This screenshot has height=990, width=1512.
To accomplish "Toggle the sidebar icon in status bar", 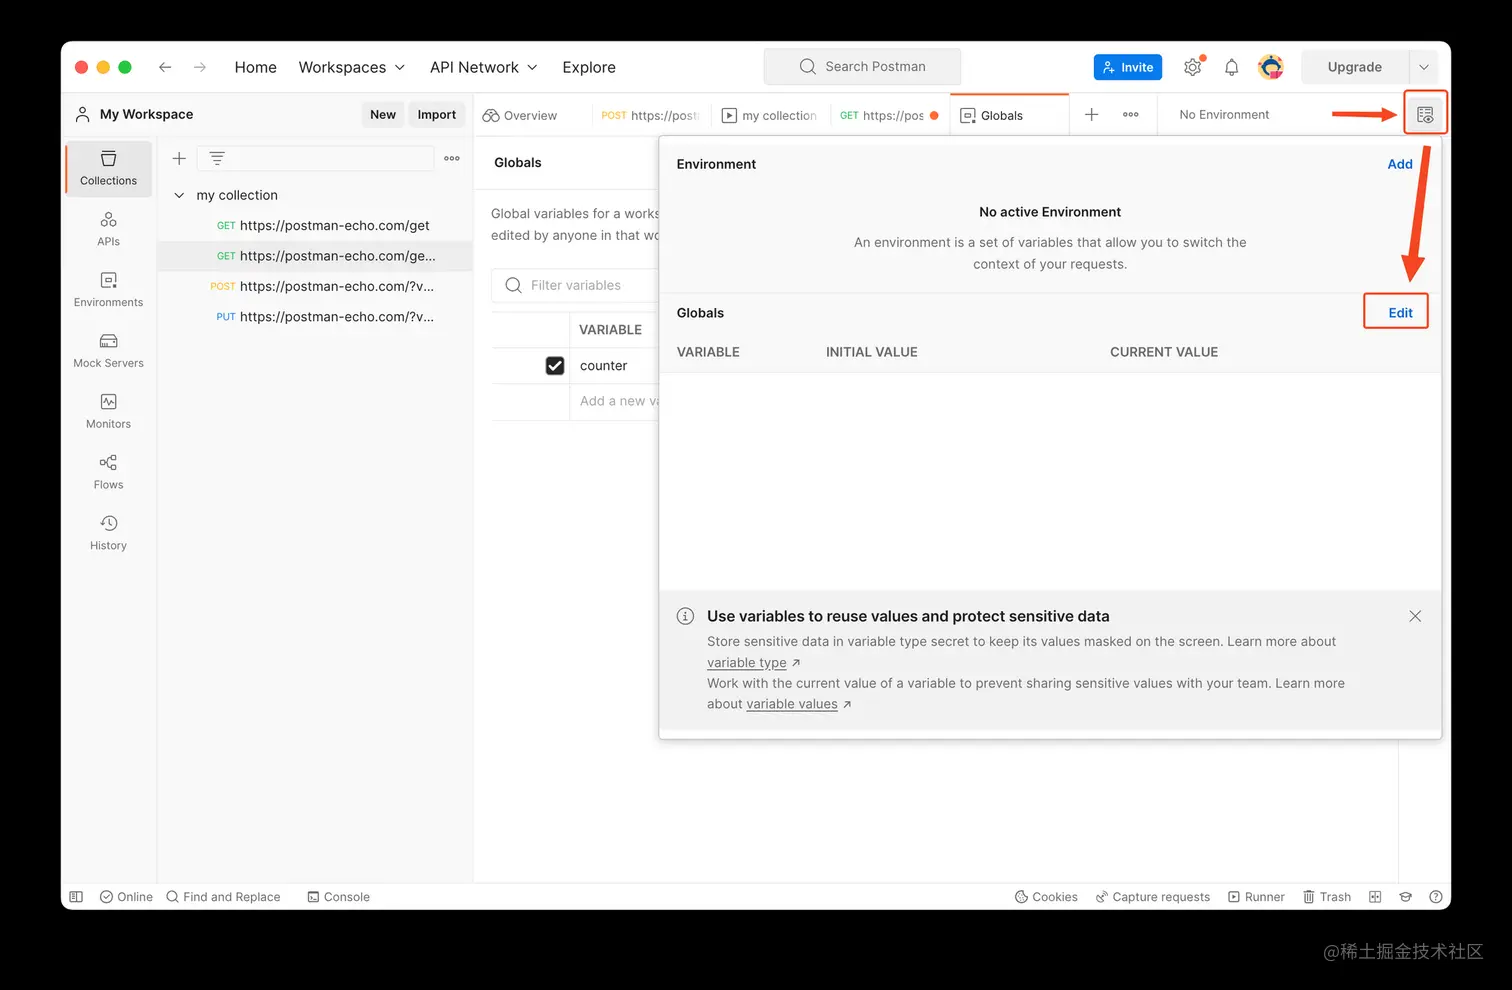I will coord(76,897).
